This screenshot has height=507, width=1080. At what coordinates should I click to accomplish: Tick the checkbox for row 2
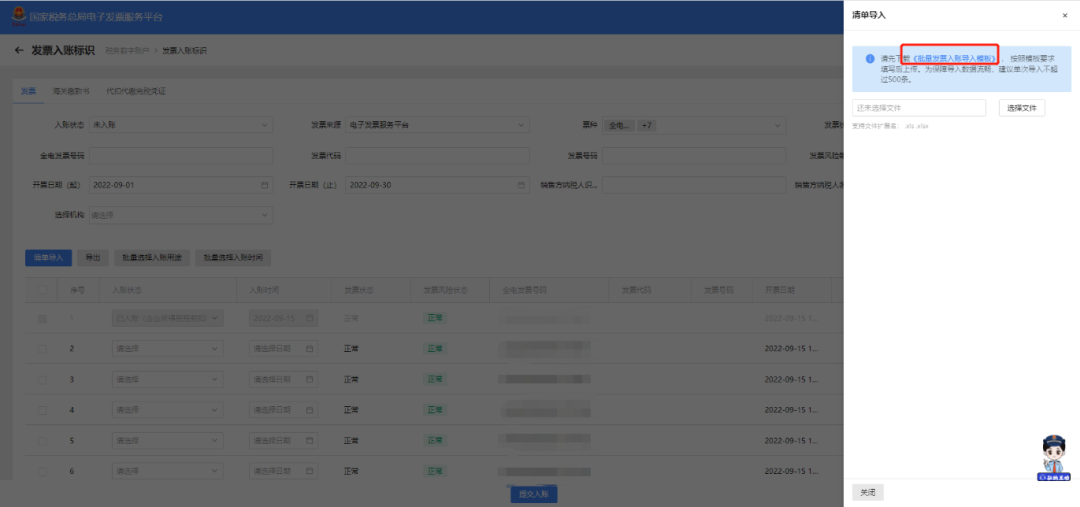coord(42,349)
